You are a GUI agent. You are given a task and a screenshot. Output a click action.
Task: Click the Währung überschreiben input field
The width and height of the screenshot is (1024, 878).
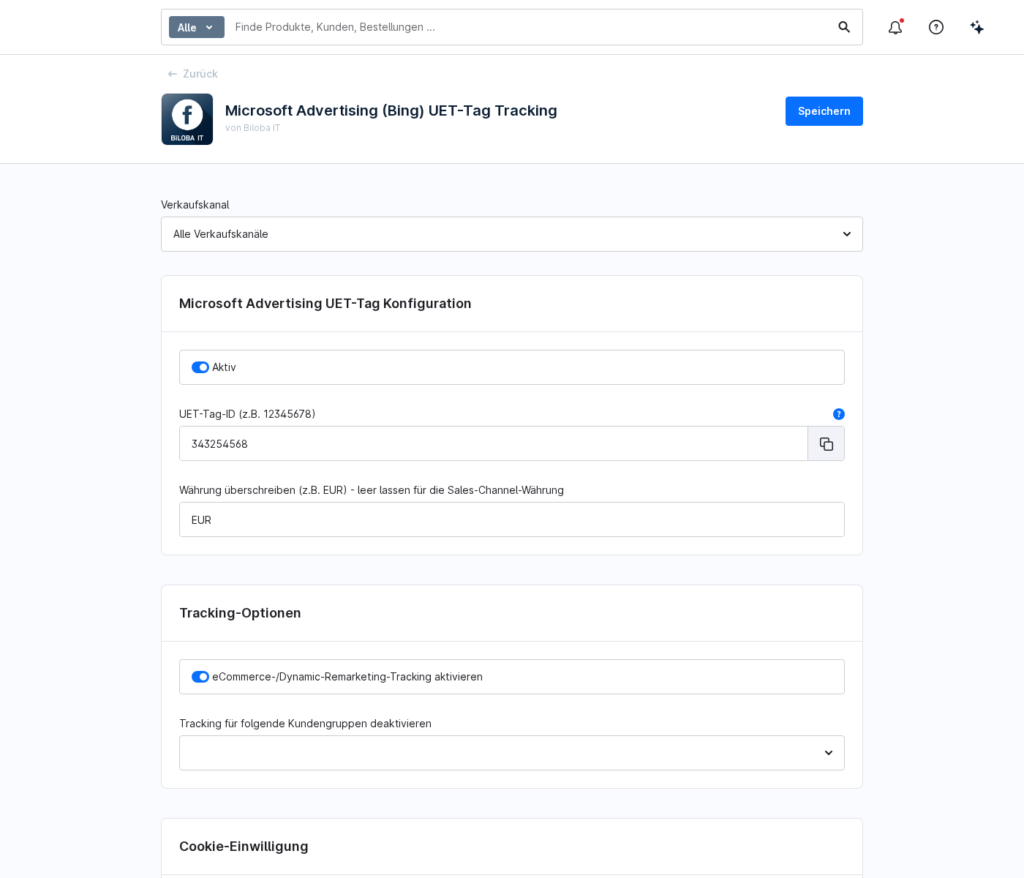coord(511,520)
